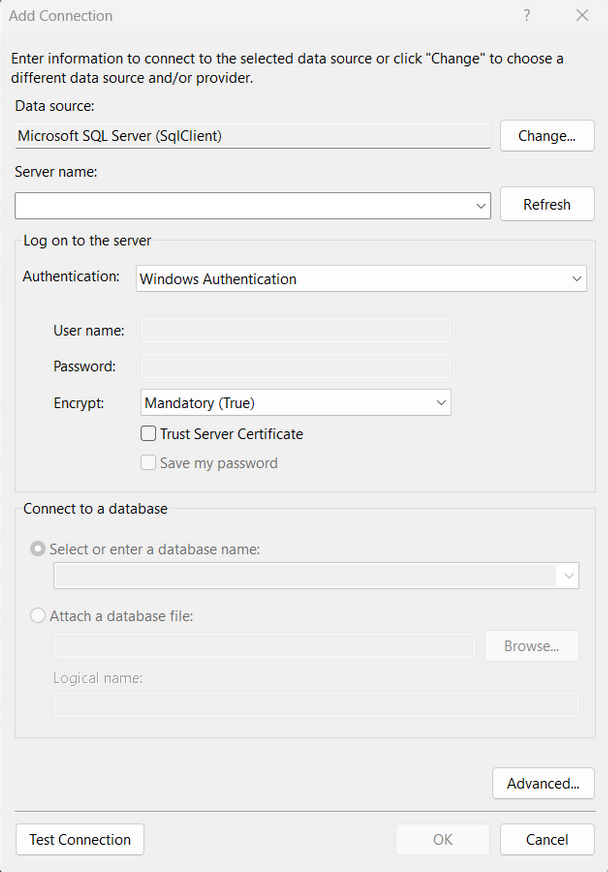The width and height of the screenshot is (608, 872).
Task: Click the Data source Microsoft SQL Server field
Action: pyautogui.click(x=253, y=136)
